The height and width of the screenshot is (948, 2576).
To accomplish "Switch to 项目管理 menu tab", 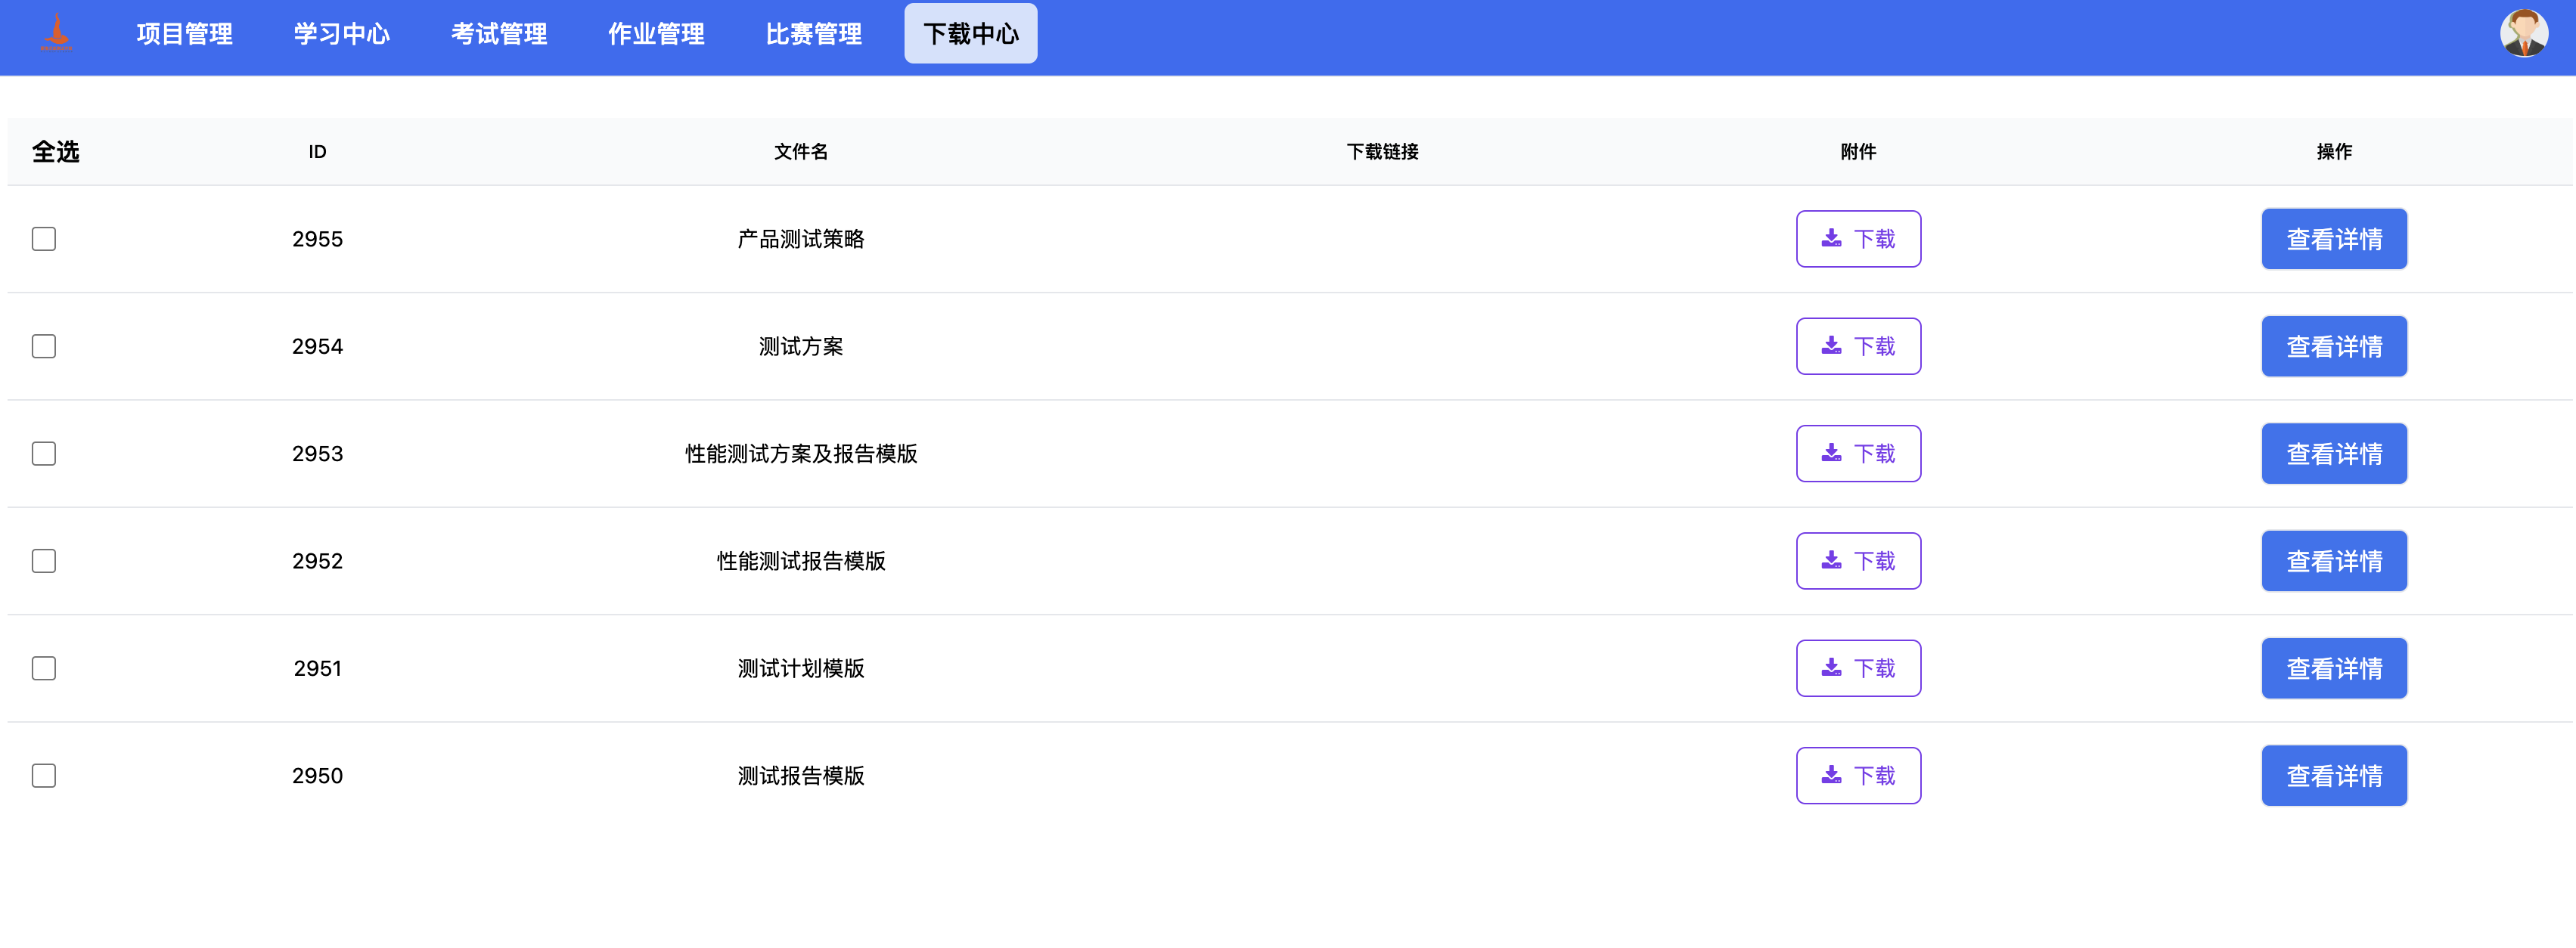I will click(x=184, y=34).
